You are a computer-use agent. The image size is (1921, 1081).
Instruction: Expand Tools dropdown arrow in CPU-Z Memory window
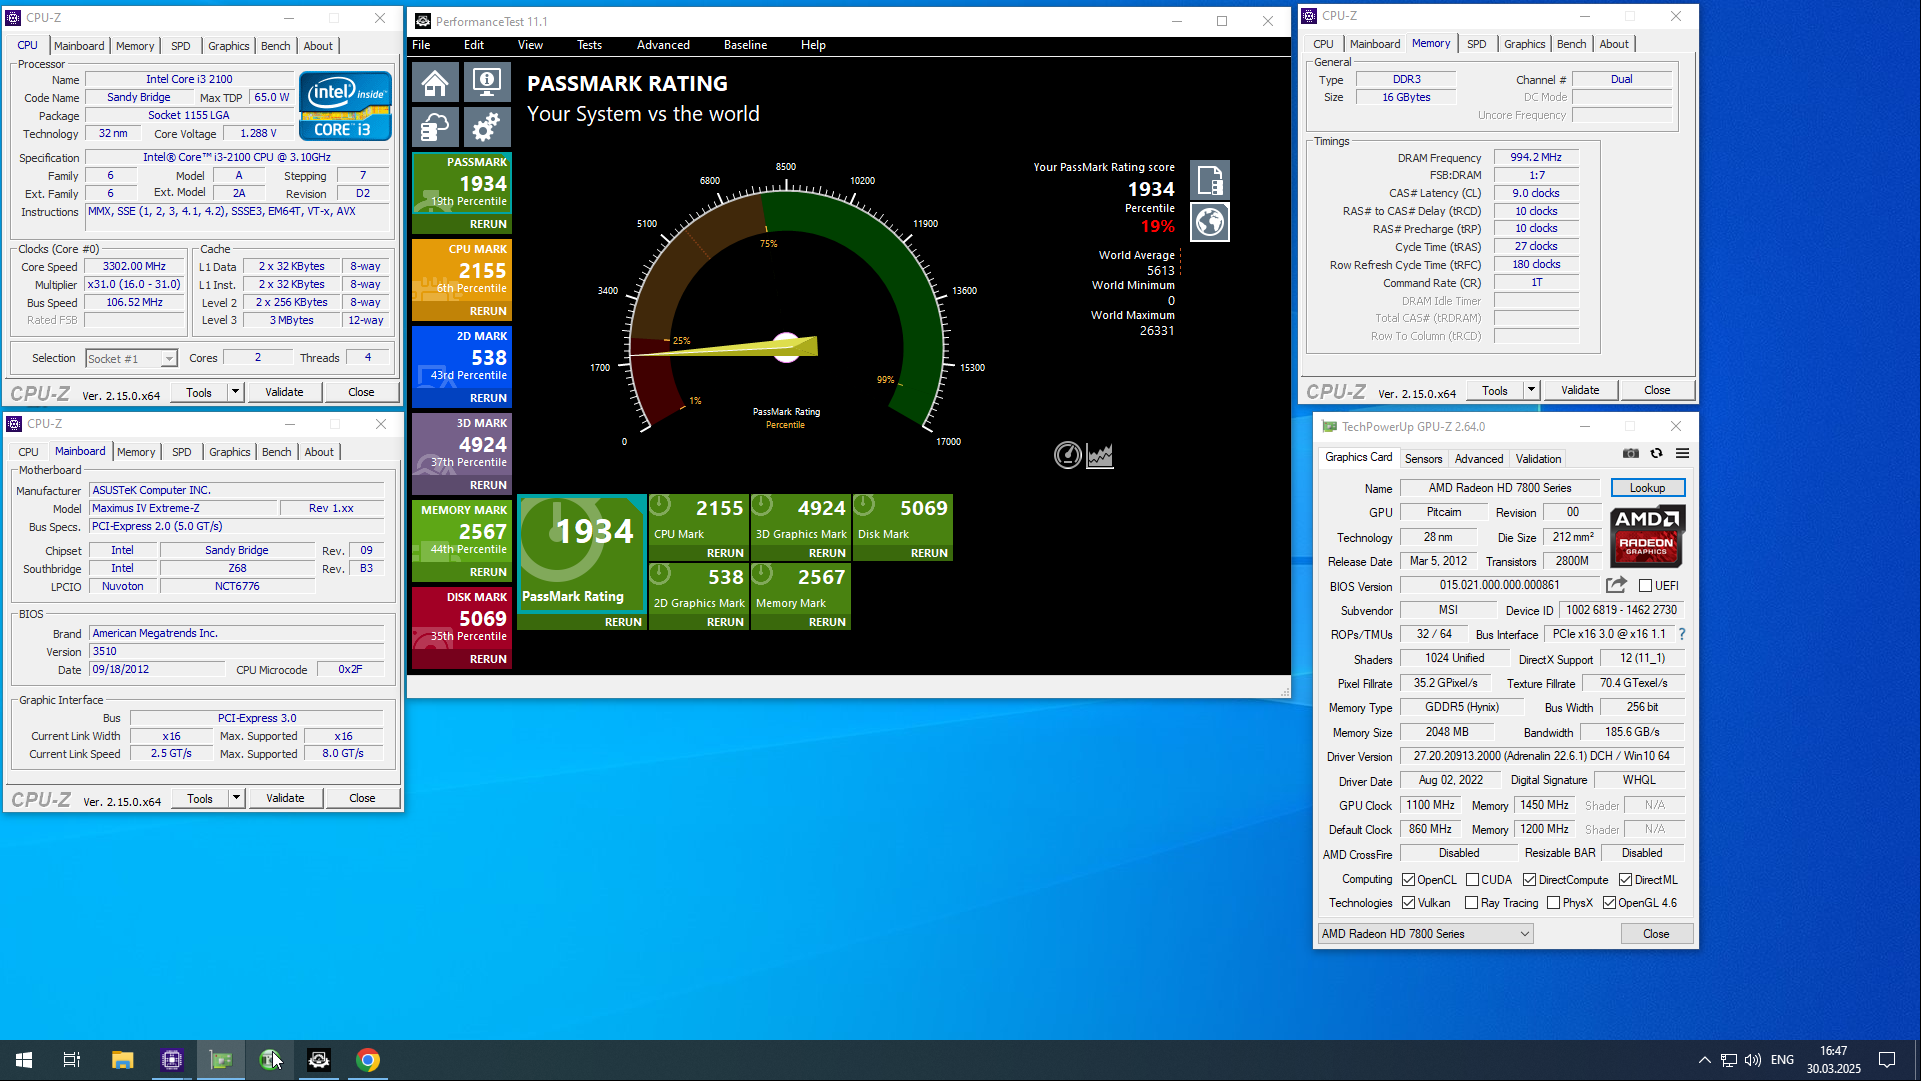click(x=1532, y=390)
